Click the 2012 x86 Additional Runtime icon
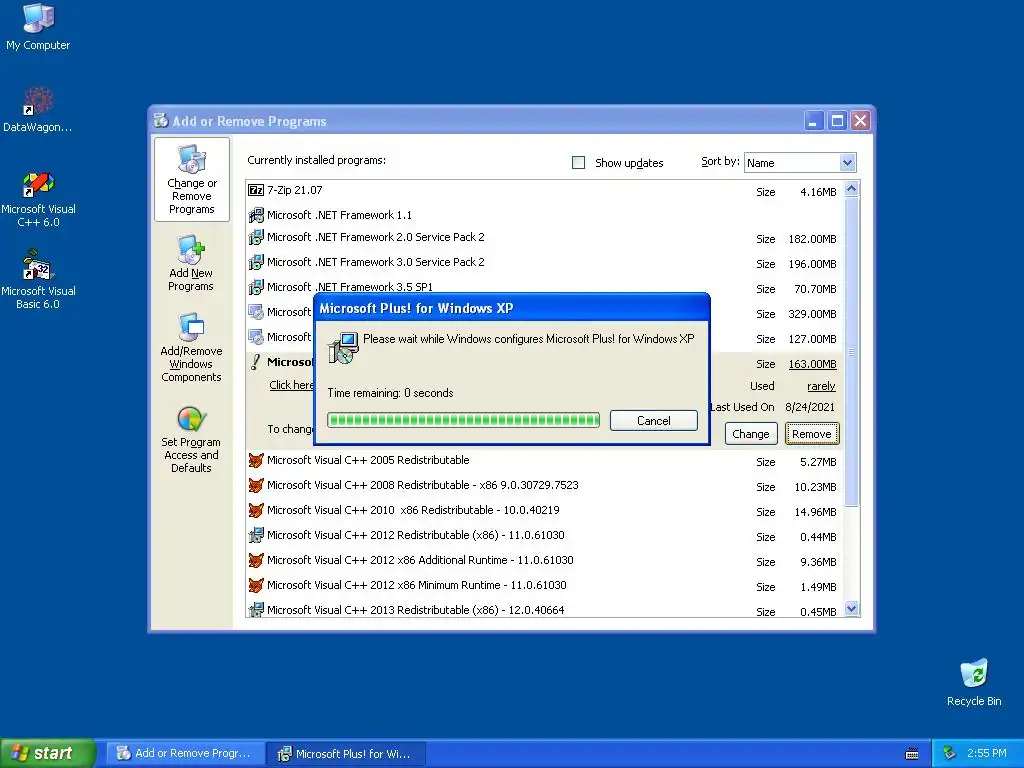Image resolution: width=1024 pixels, height=768 pixels. (256, 560)
